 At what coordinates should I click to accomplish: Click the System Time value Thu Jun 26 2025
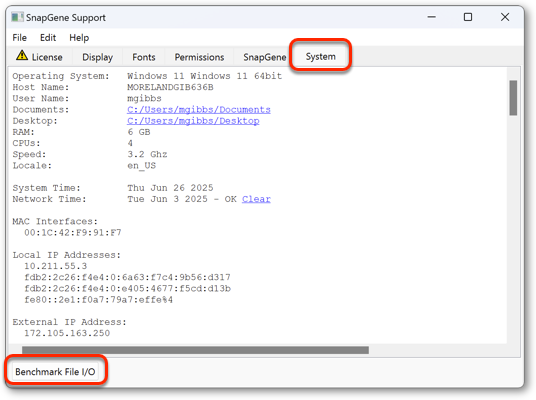pyautogui.click(x=170, y=188)
